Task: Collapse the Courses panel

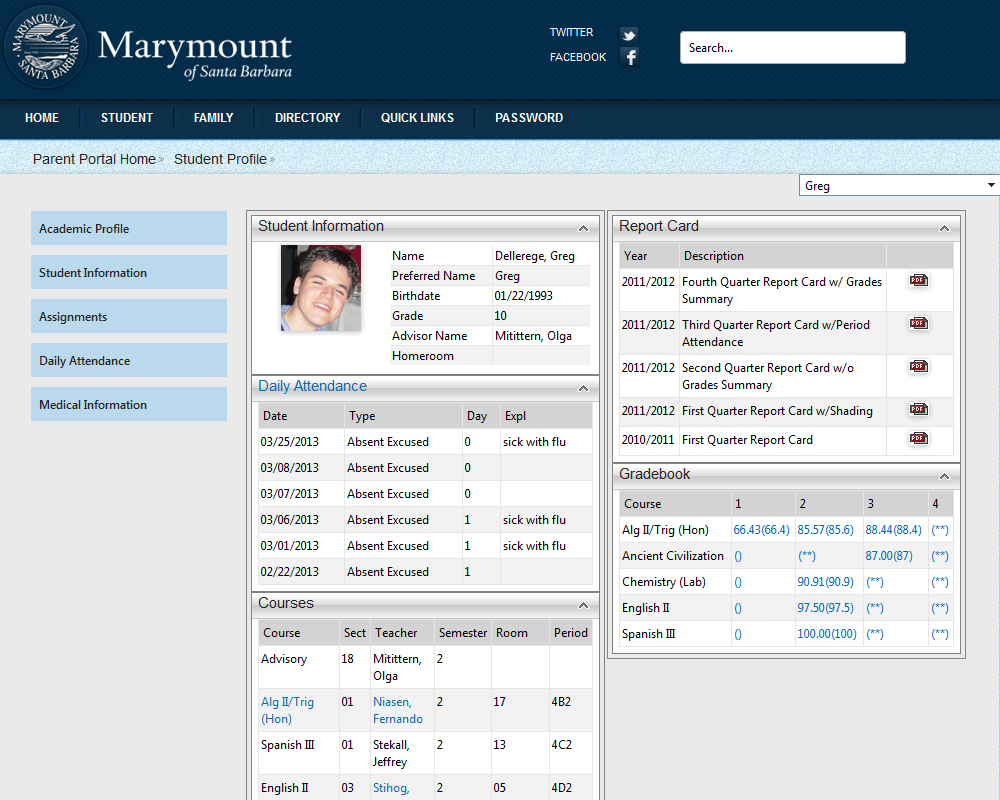Action: pyautogui.click(x=583, y=604)
